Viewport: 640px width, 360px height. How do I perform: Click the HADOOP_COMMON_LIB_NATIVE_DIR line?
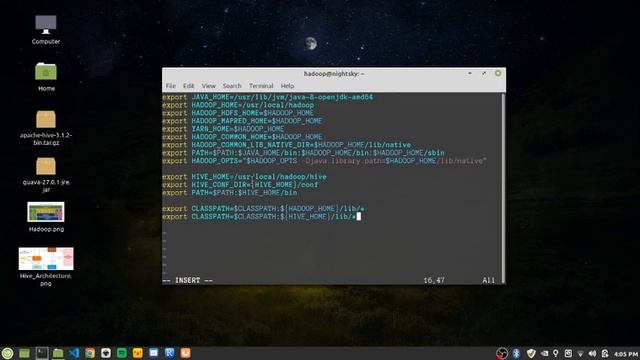[x=287, y=145]
